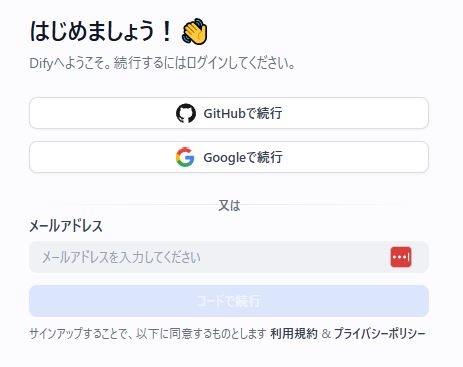This screenshot has width=463, height=367.
Task: Sign in using the Googleで続行 button
Action: point(229,157)
